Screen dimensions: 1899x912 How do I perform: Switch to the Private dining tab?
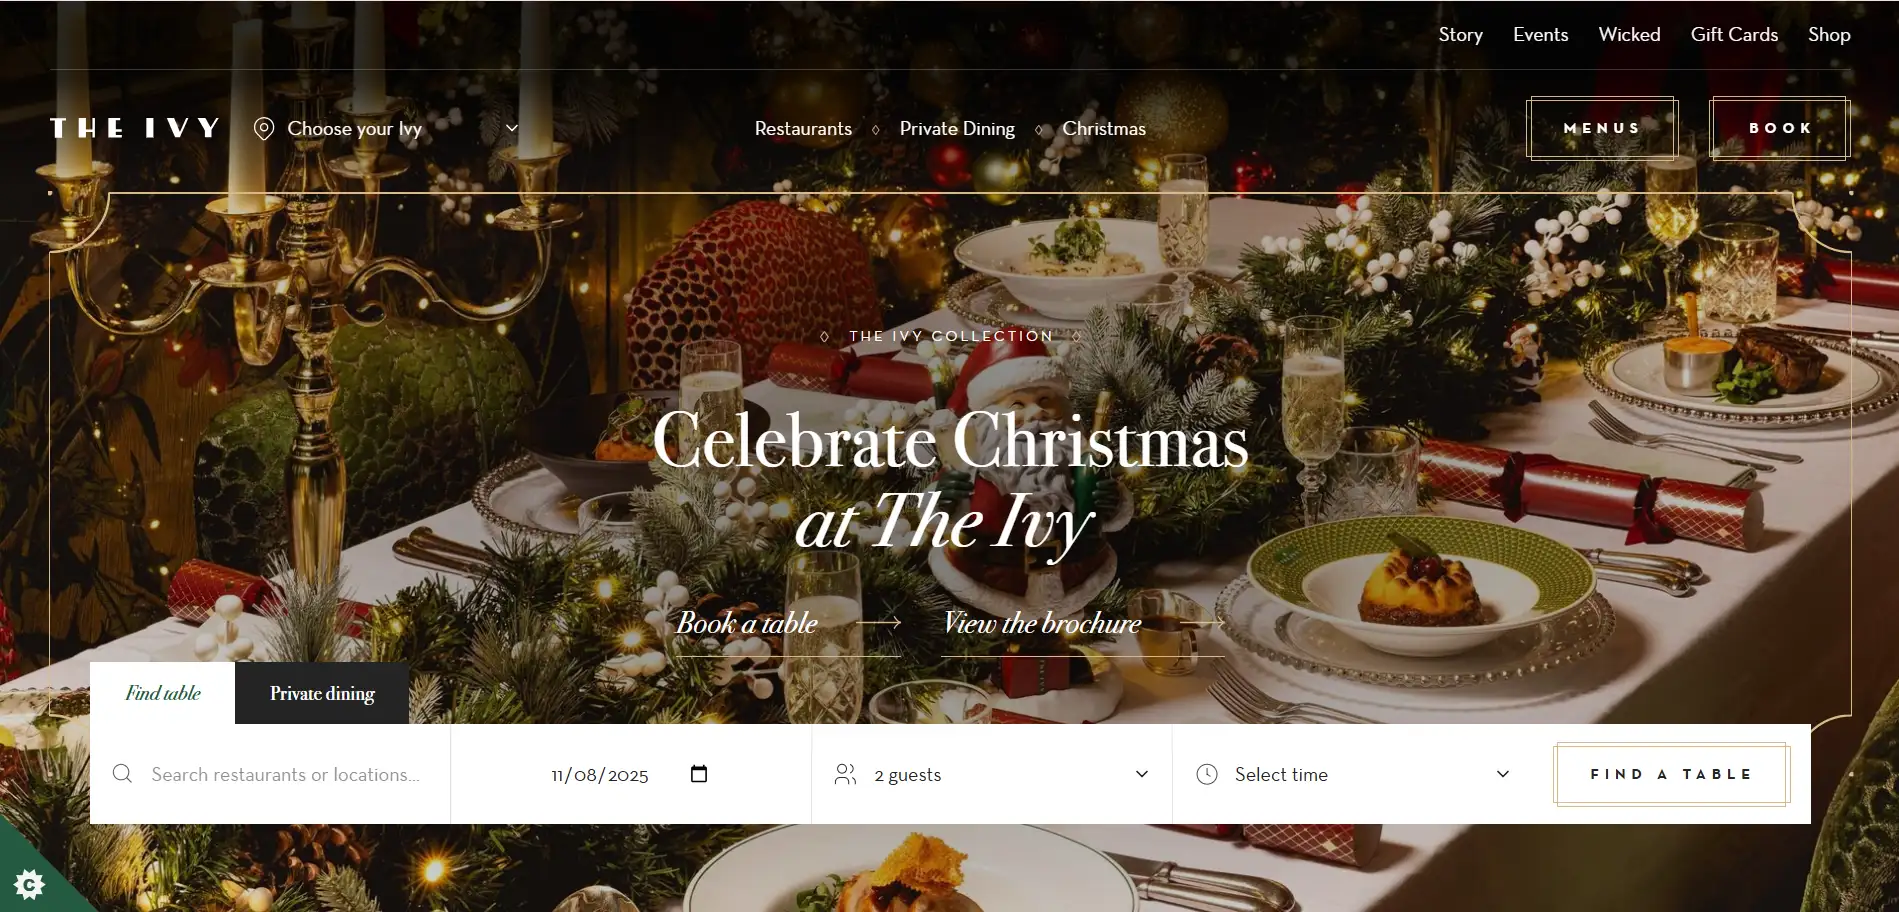[322, 693]
